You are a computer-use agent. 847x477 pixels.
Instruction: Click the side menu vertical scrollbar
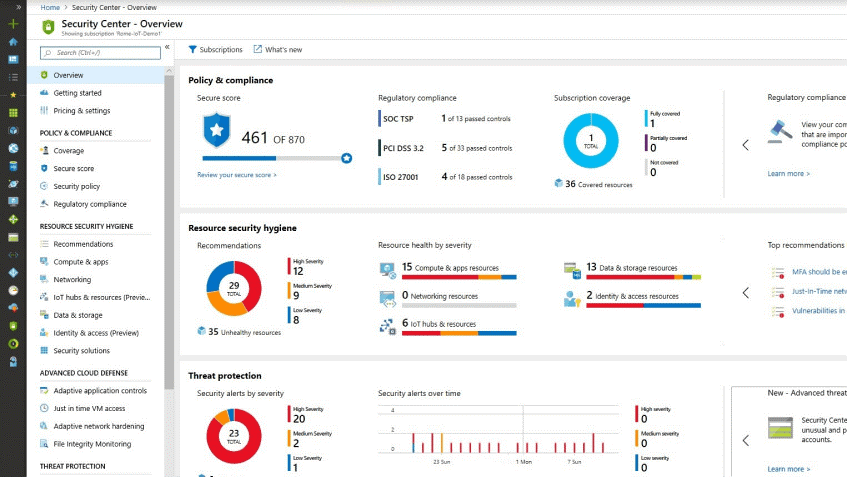(169, 232)
